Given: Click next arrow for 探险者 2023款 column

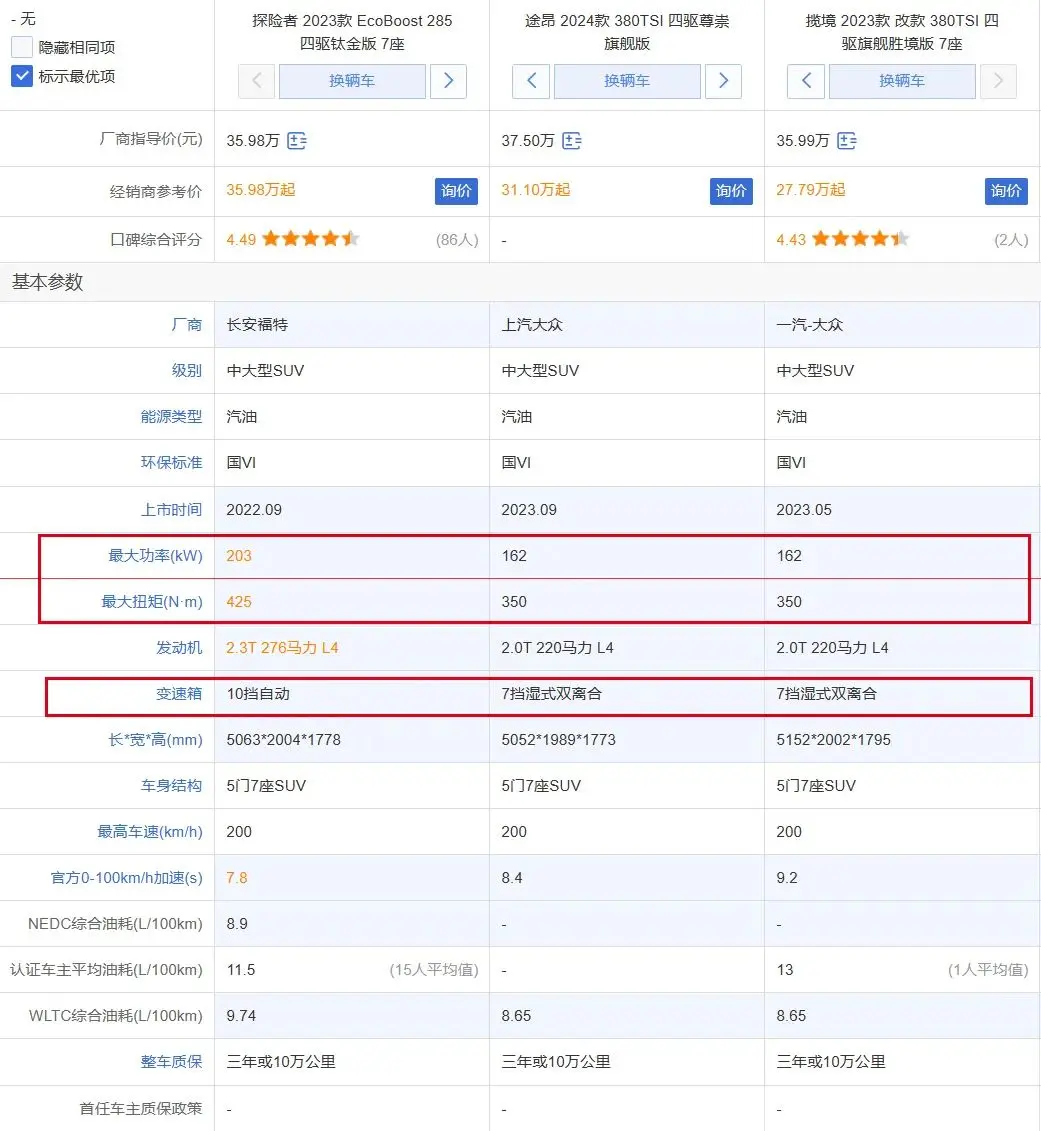Looking at the screenshot, I should tap(448, 81).
